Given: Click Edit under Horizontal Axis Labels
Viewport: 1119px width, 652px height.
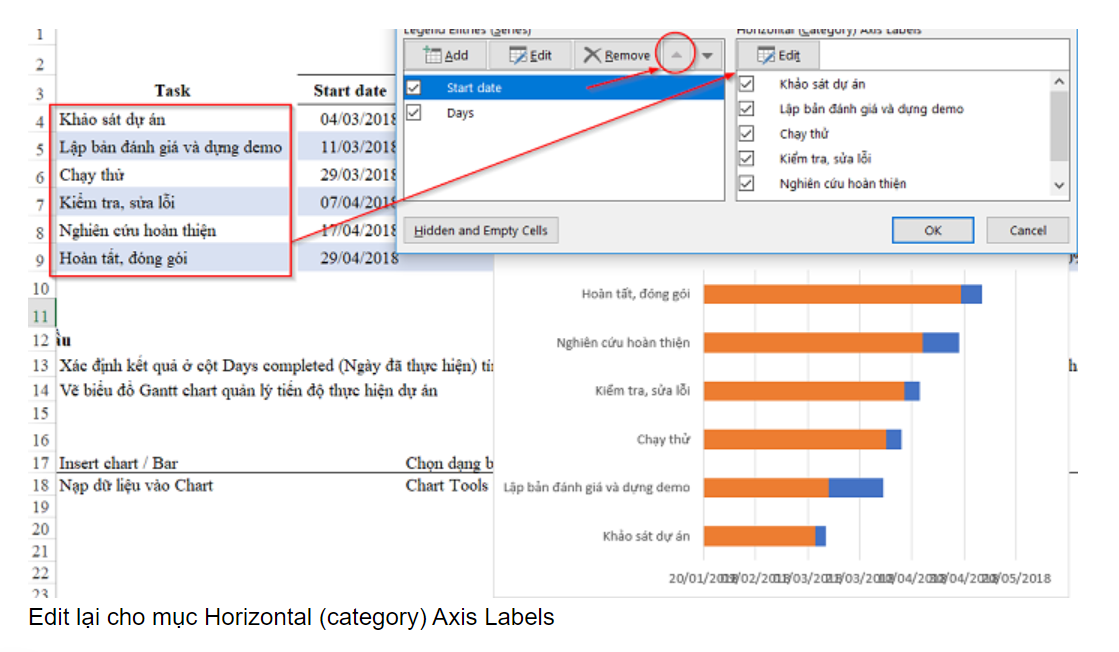Looking at the screenshot, I should point(779,55).
